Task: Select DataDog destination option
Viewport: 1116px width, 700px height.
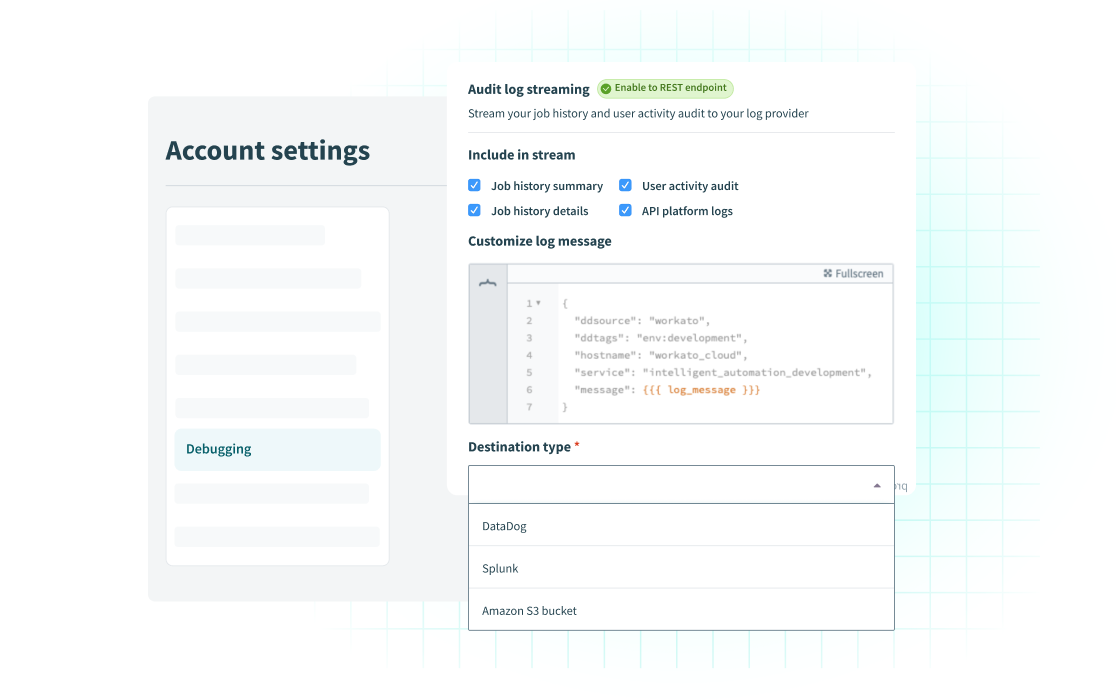Action: 681,526
